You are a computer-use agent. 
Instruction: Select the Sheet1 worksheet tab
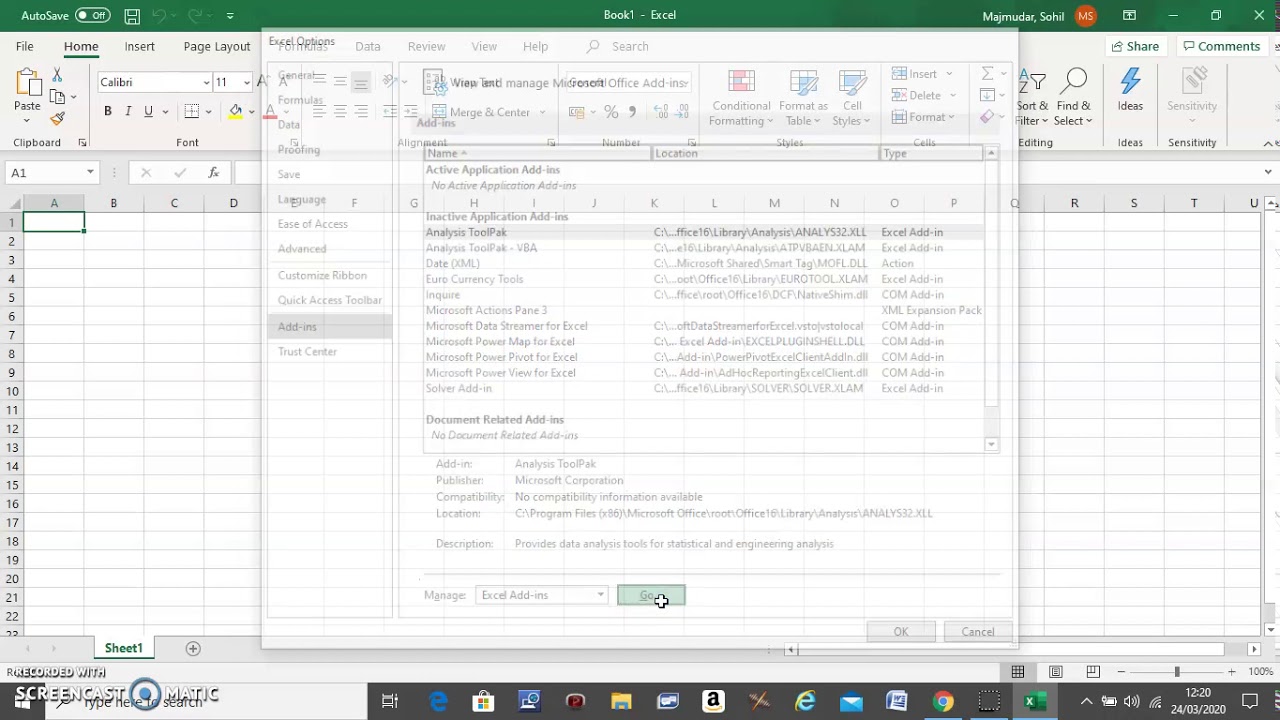tap(124, 648)
